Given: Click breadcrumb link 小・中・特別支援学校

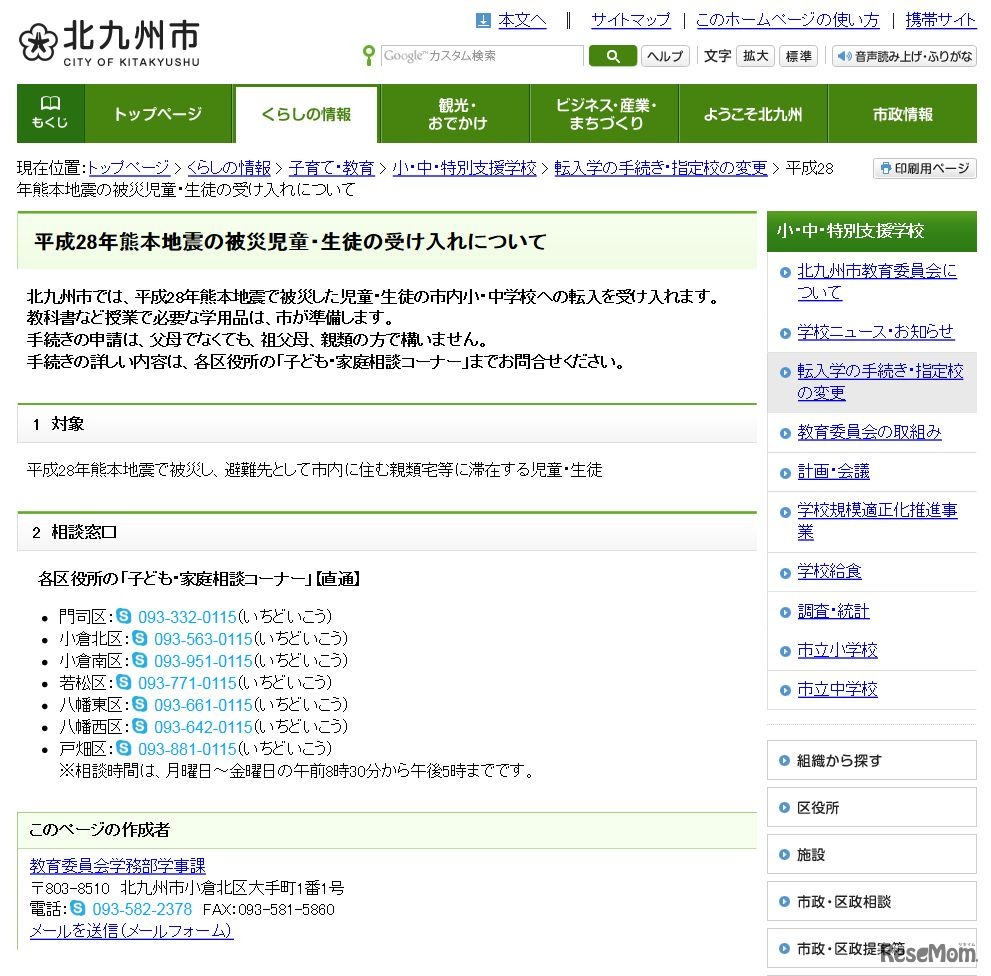Looking at the screenshot, I should point(465,168).
